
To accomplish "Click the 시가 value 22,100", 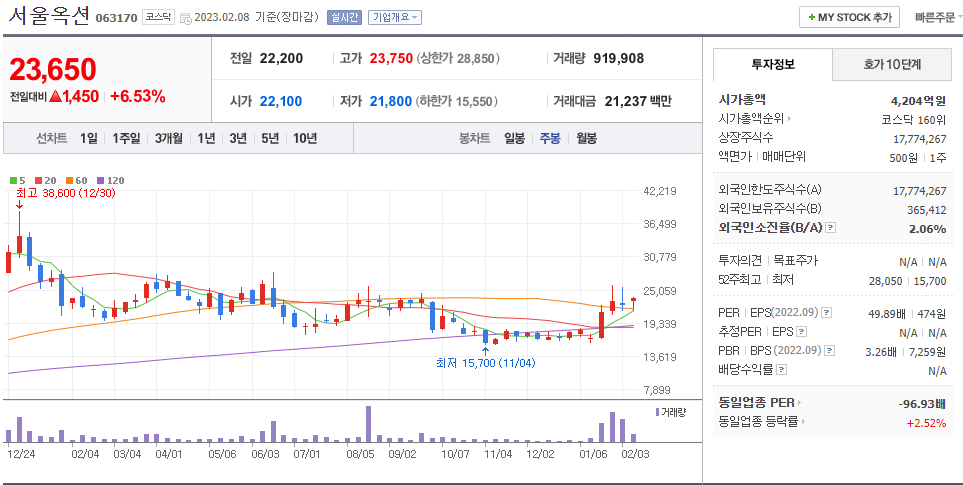I will 281,101.
